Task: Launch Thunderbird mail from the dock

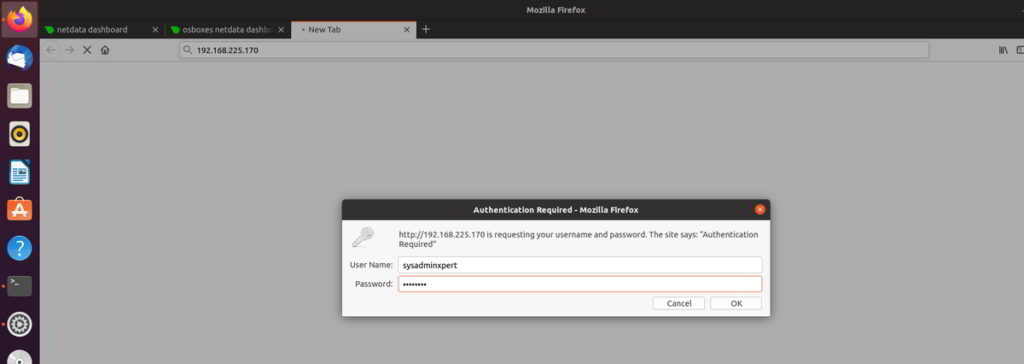Action: pos(20,58)
